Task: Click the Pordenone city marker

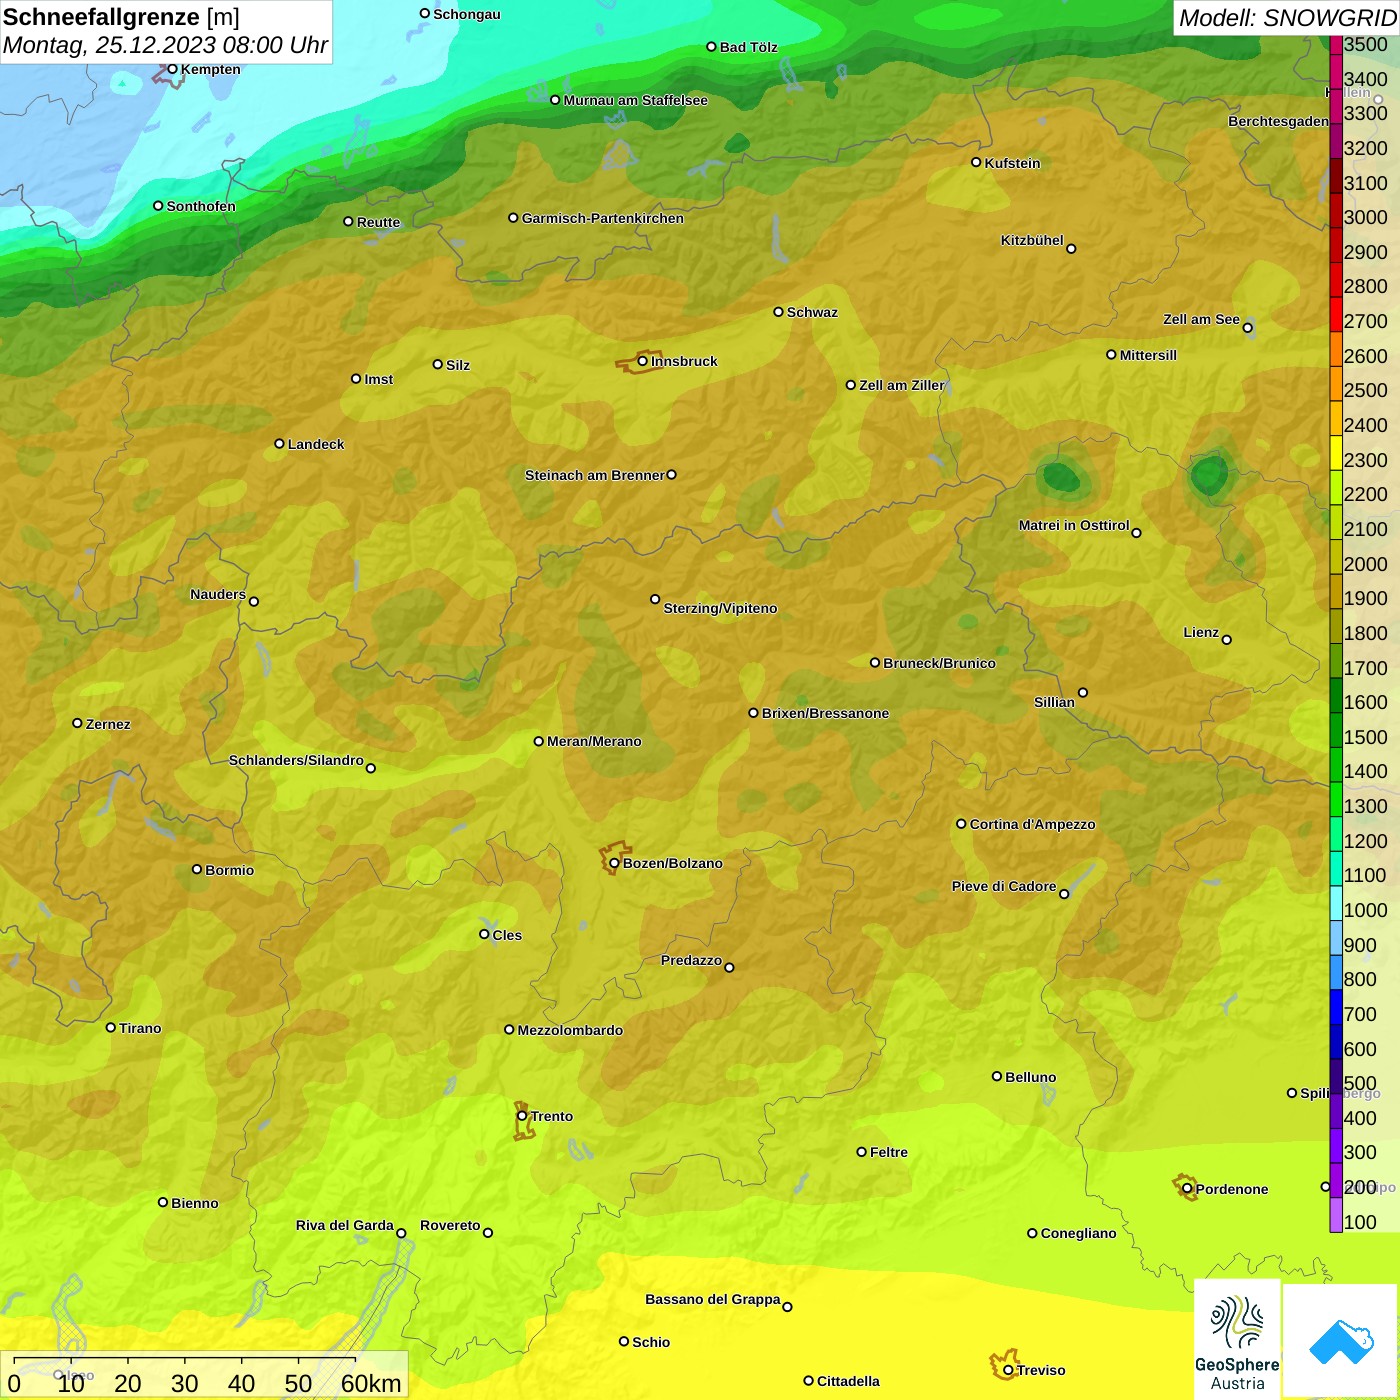Action: click(1187, 1189)
